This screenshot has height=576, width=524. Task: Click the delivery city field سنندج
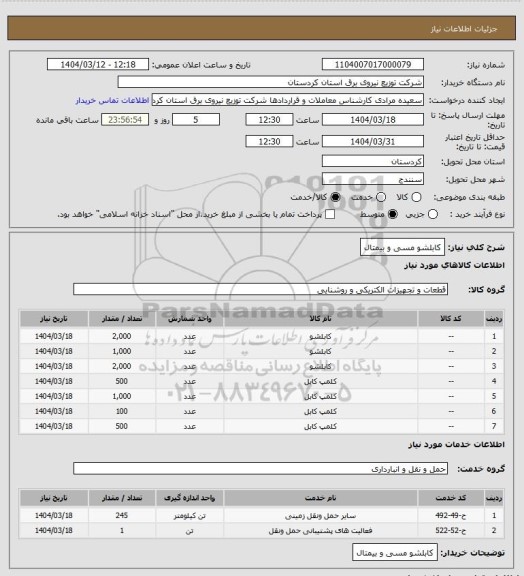point(373,179)
